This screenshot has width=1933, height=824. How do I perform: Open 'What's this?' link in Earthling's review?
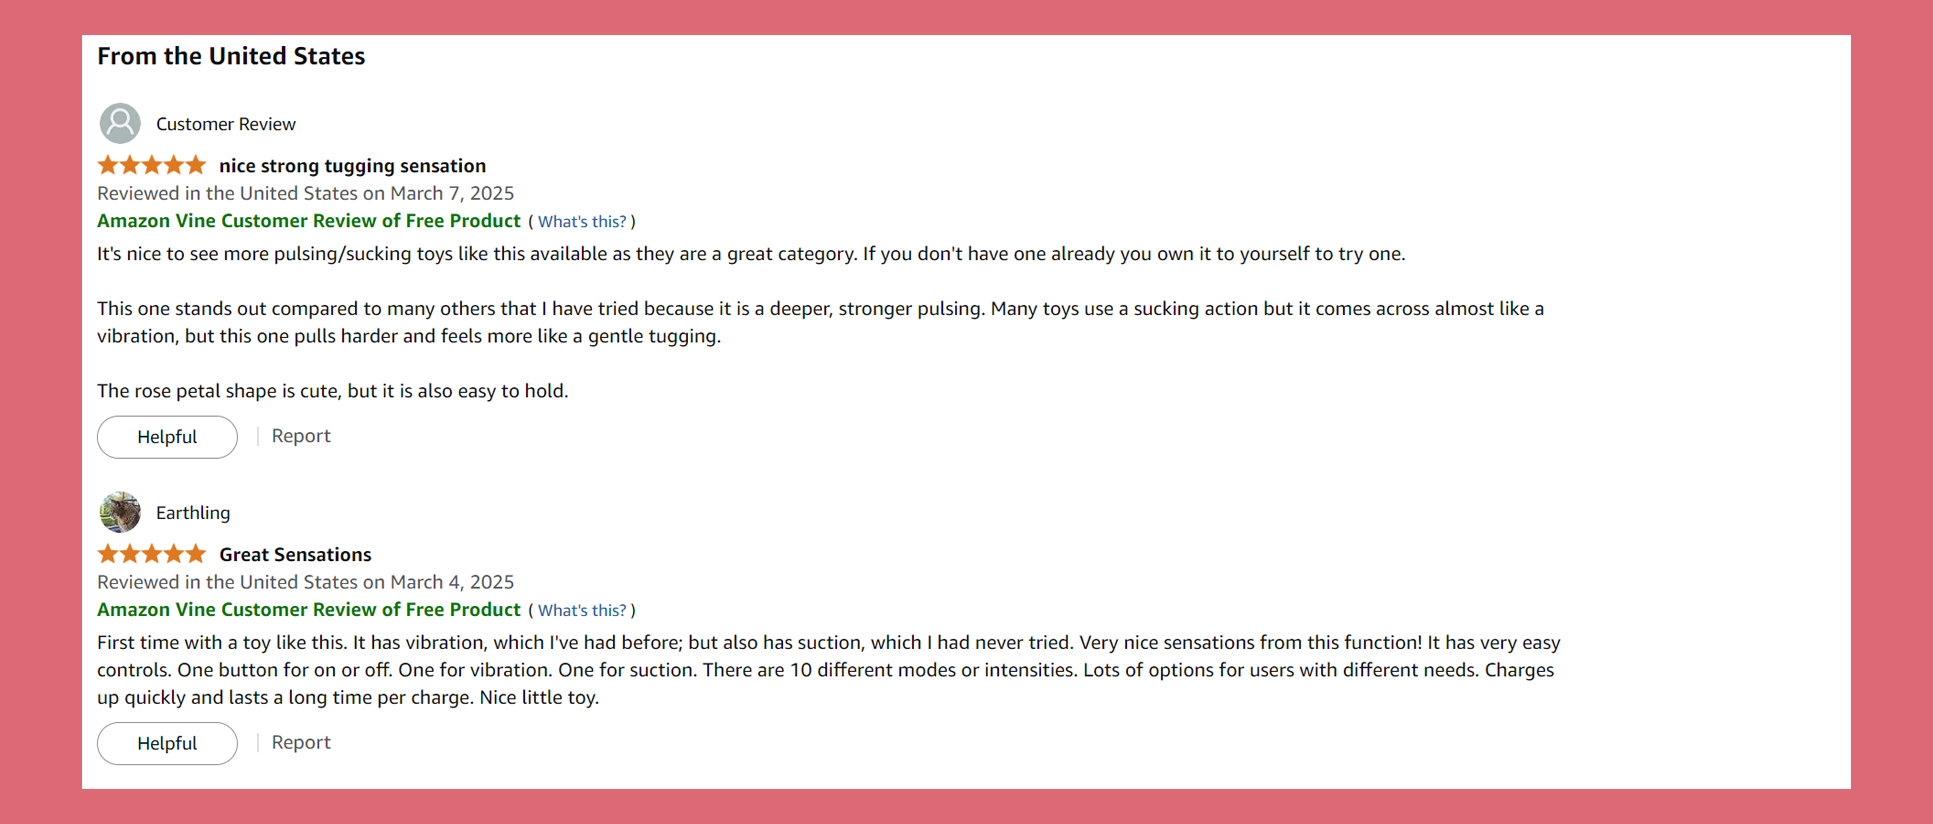tap(582, 611)
